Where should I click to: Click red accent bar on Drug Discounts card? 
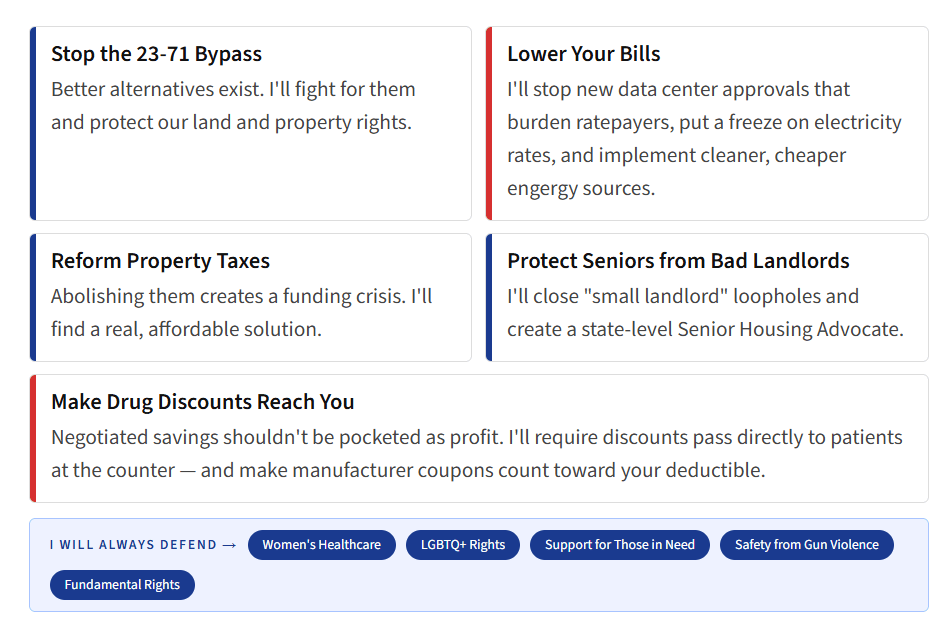[33, 438]
